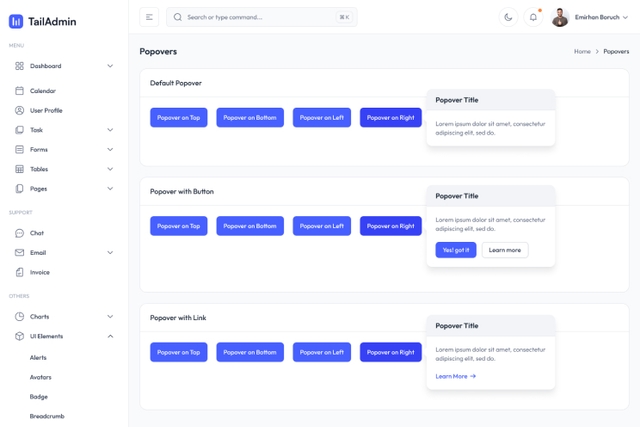Click the Tables icon in sidebar
The image size is (640, 427).
coord(19,169)
